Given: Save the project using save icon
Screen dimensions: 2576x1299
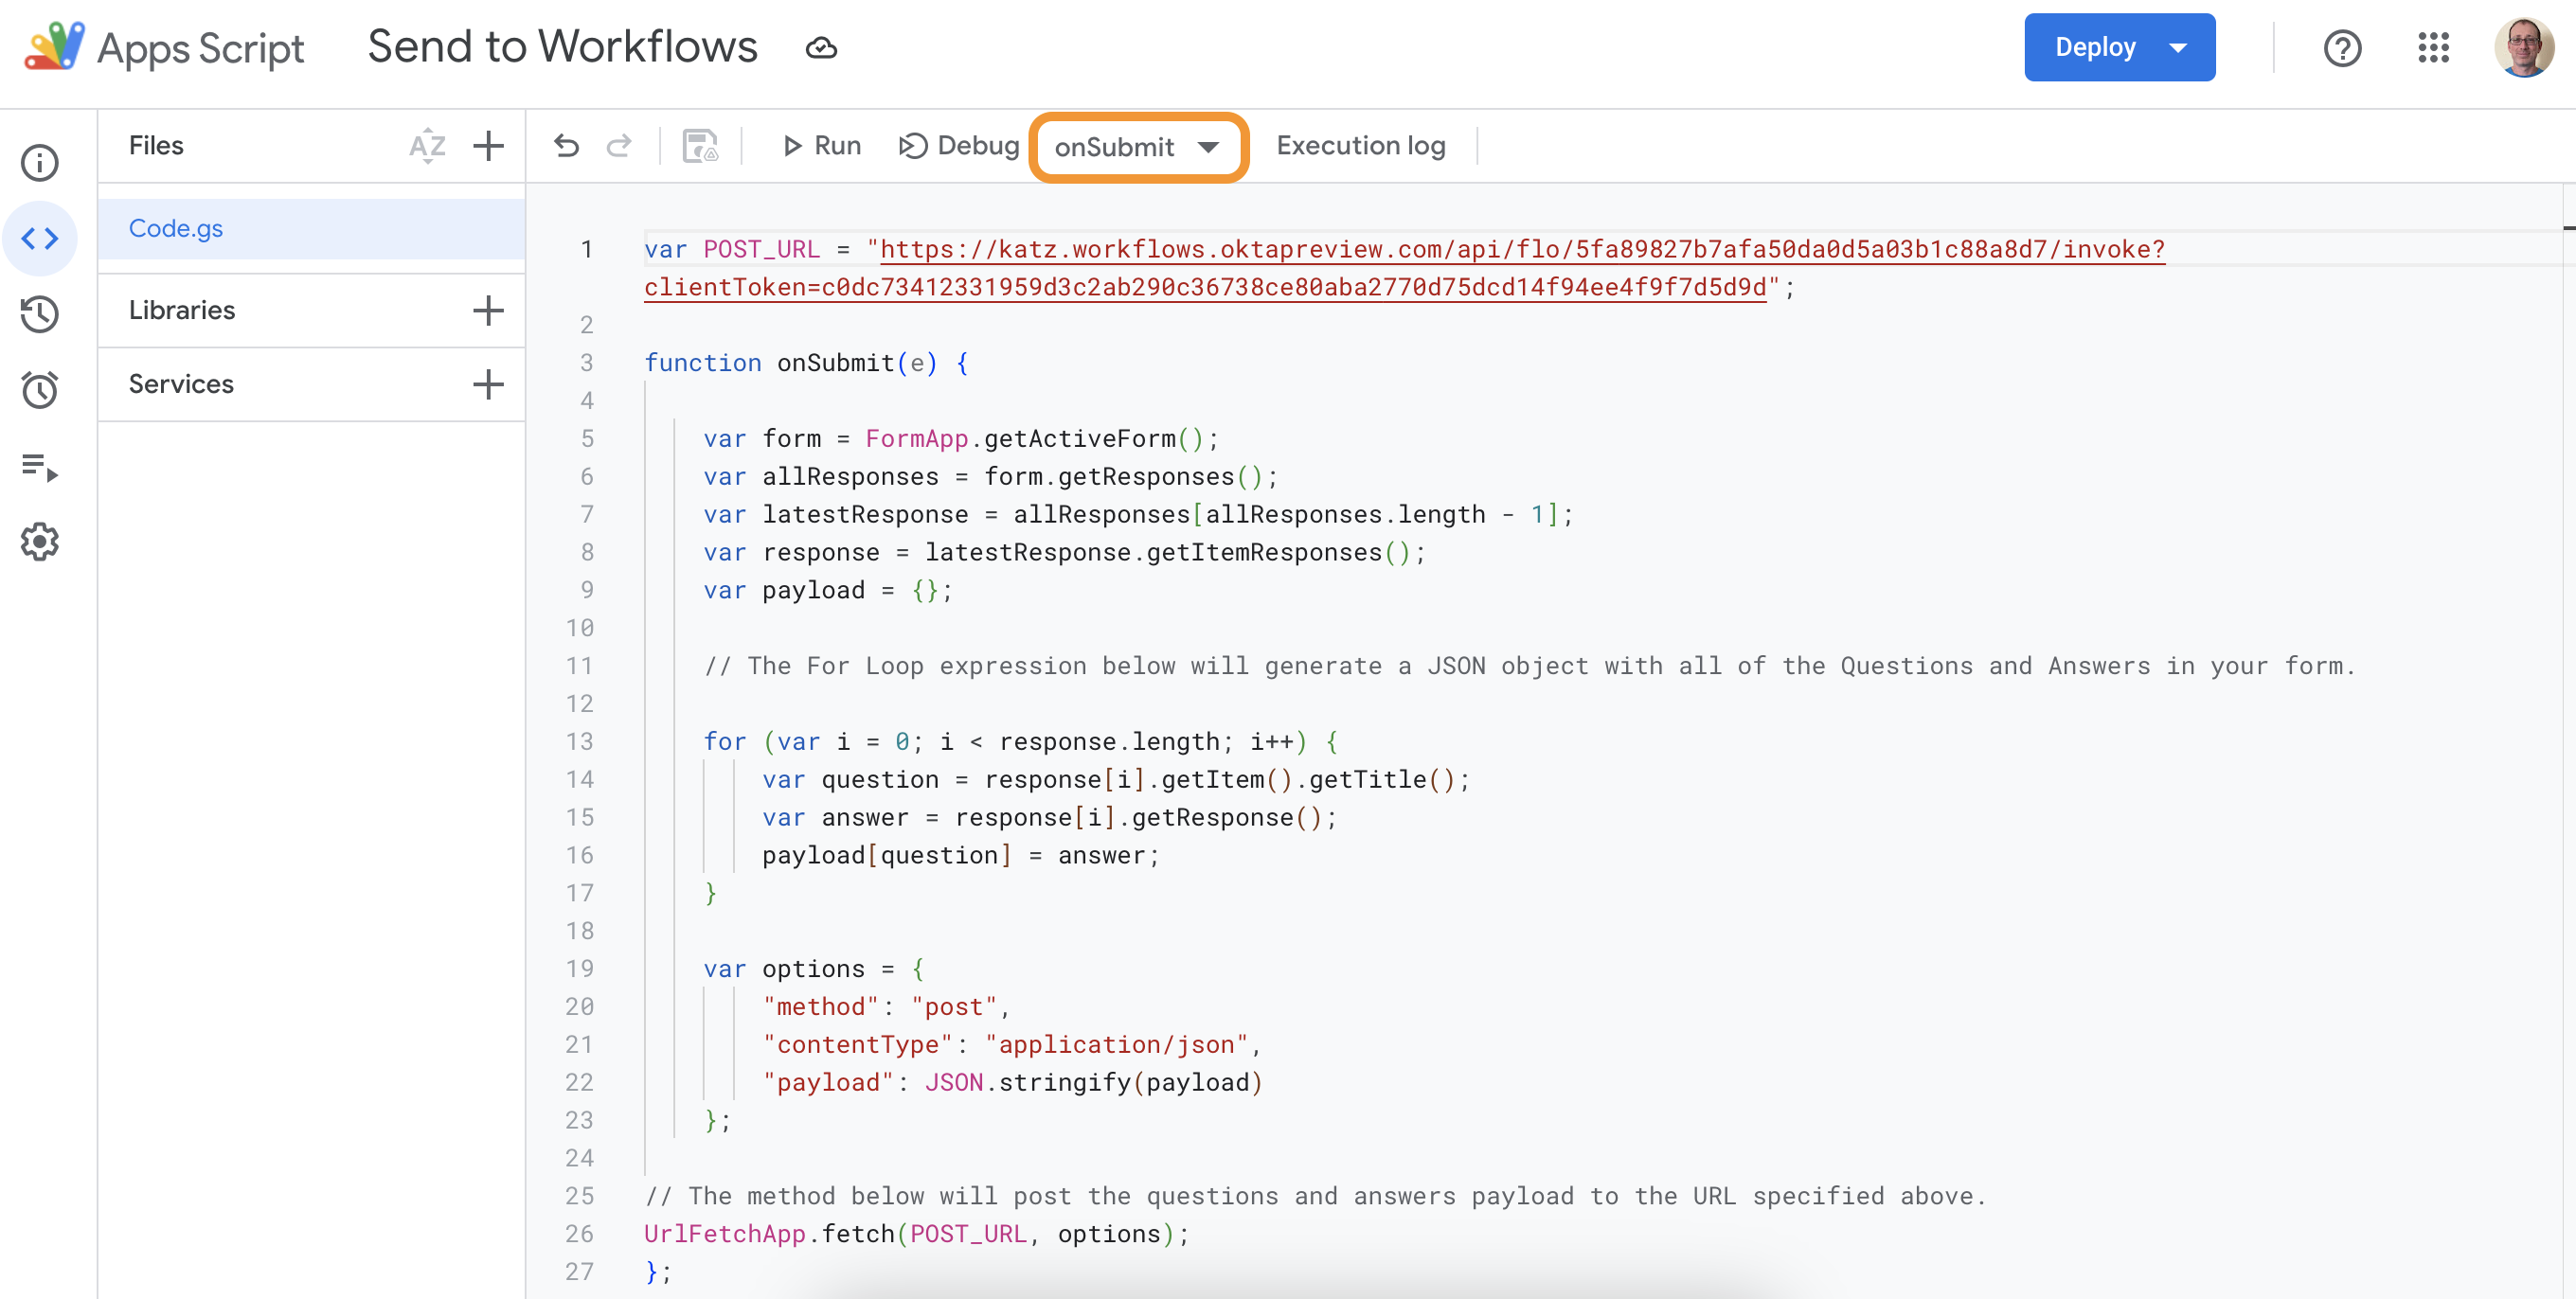Looking at the screenshot, I should (699, 146).
